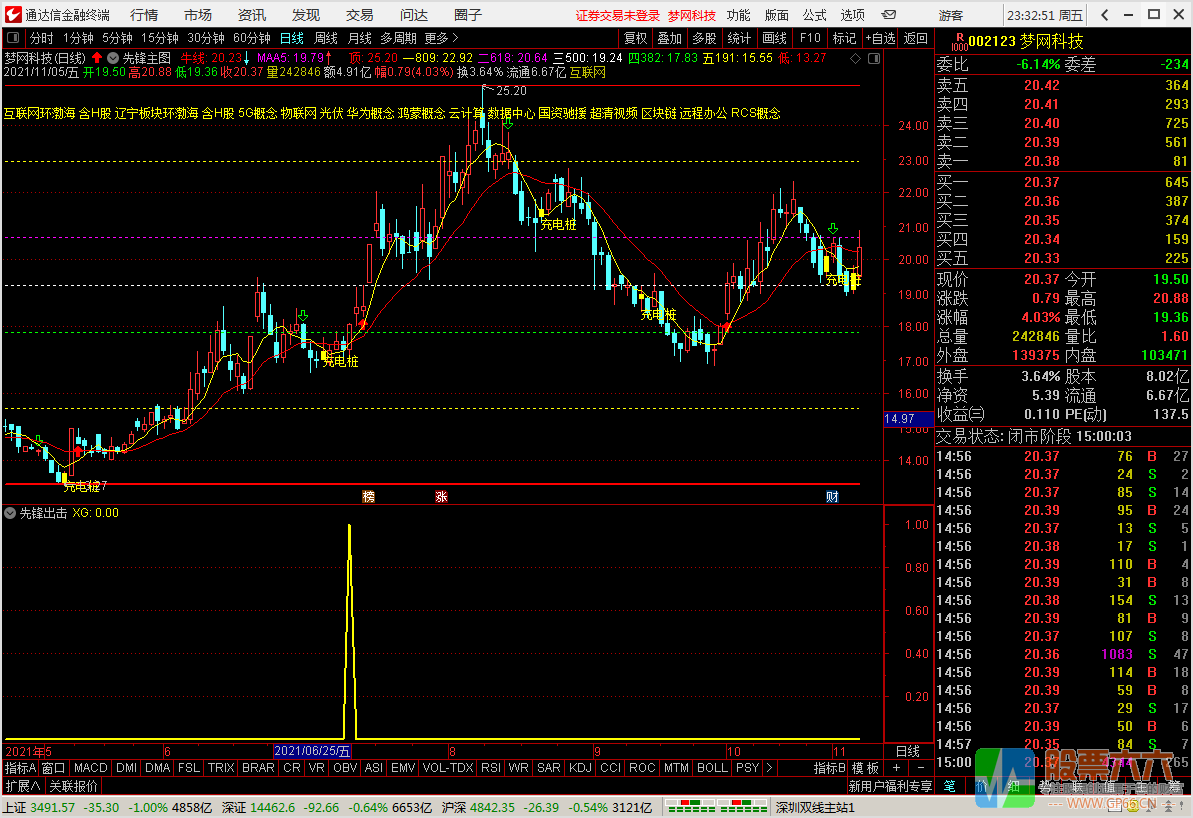This screenshot has width=1193, height=818.
Task: Click the back arrow in title bar
Action: click(1105, 14)
